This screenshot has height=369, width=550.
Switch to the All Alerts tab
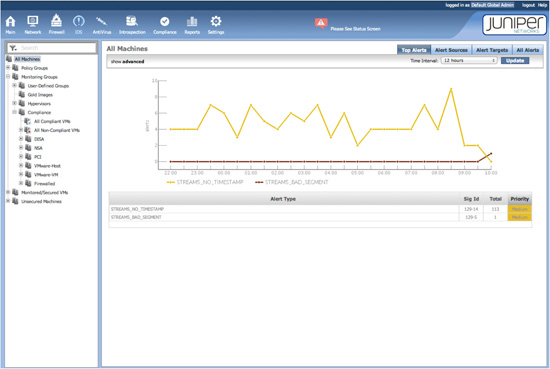coord(528,50)
